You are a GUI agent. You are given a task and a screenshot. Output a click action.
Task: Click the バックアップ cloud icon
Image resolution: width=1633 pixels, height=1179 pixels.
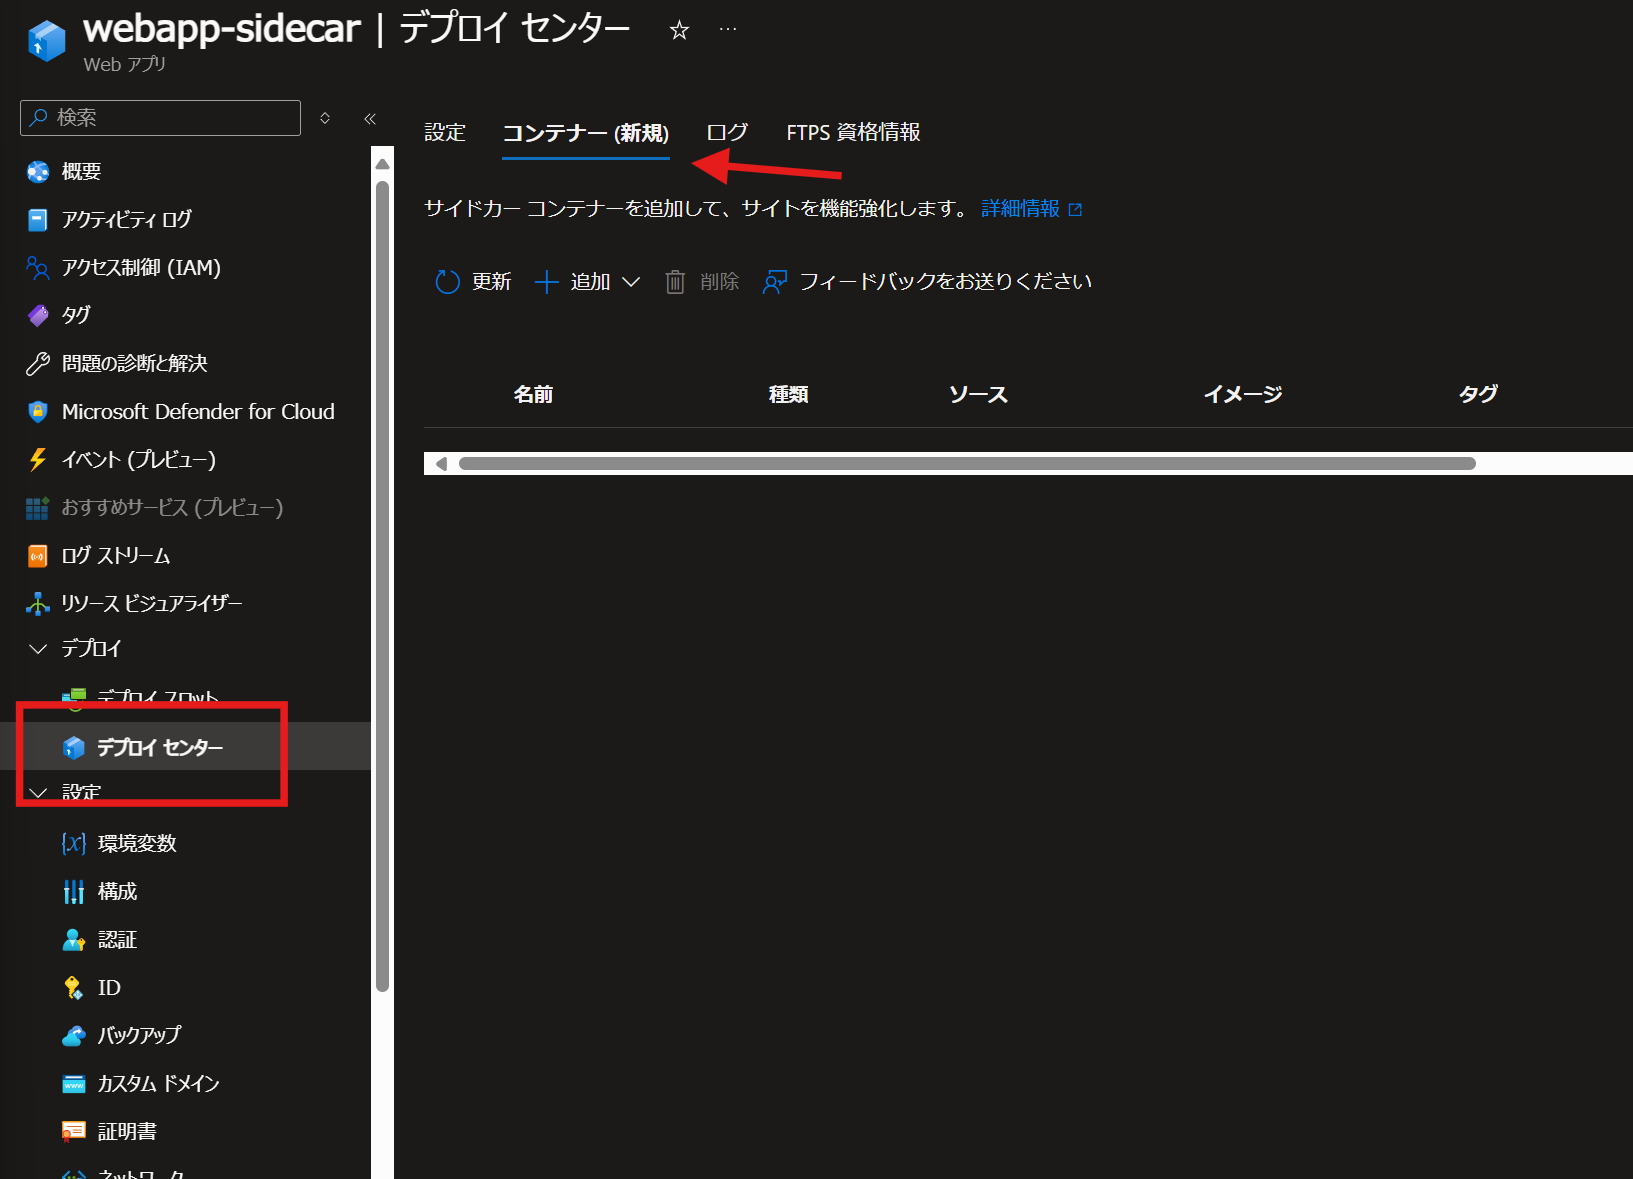(x=74, y=1035)
